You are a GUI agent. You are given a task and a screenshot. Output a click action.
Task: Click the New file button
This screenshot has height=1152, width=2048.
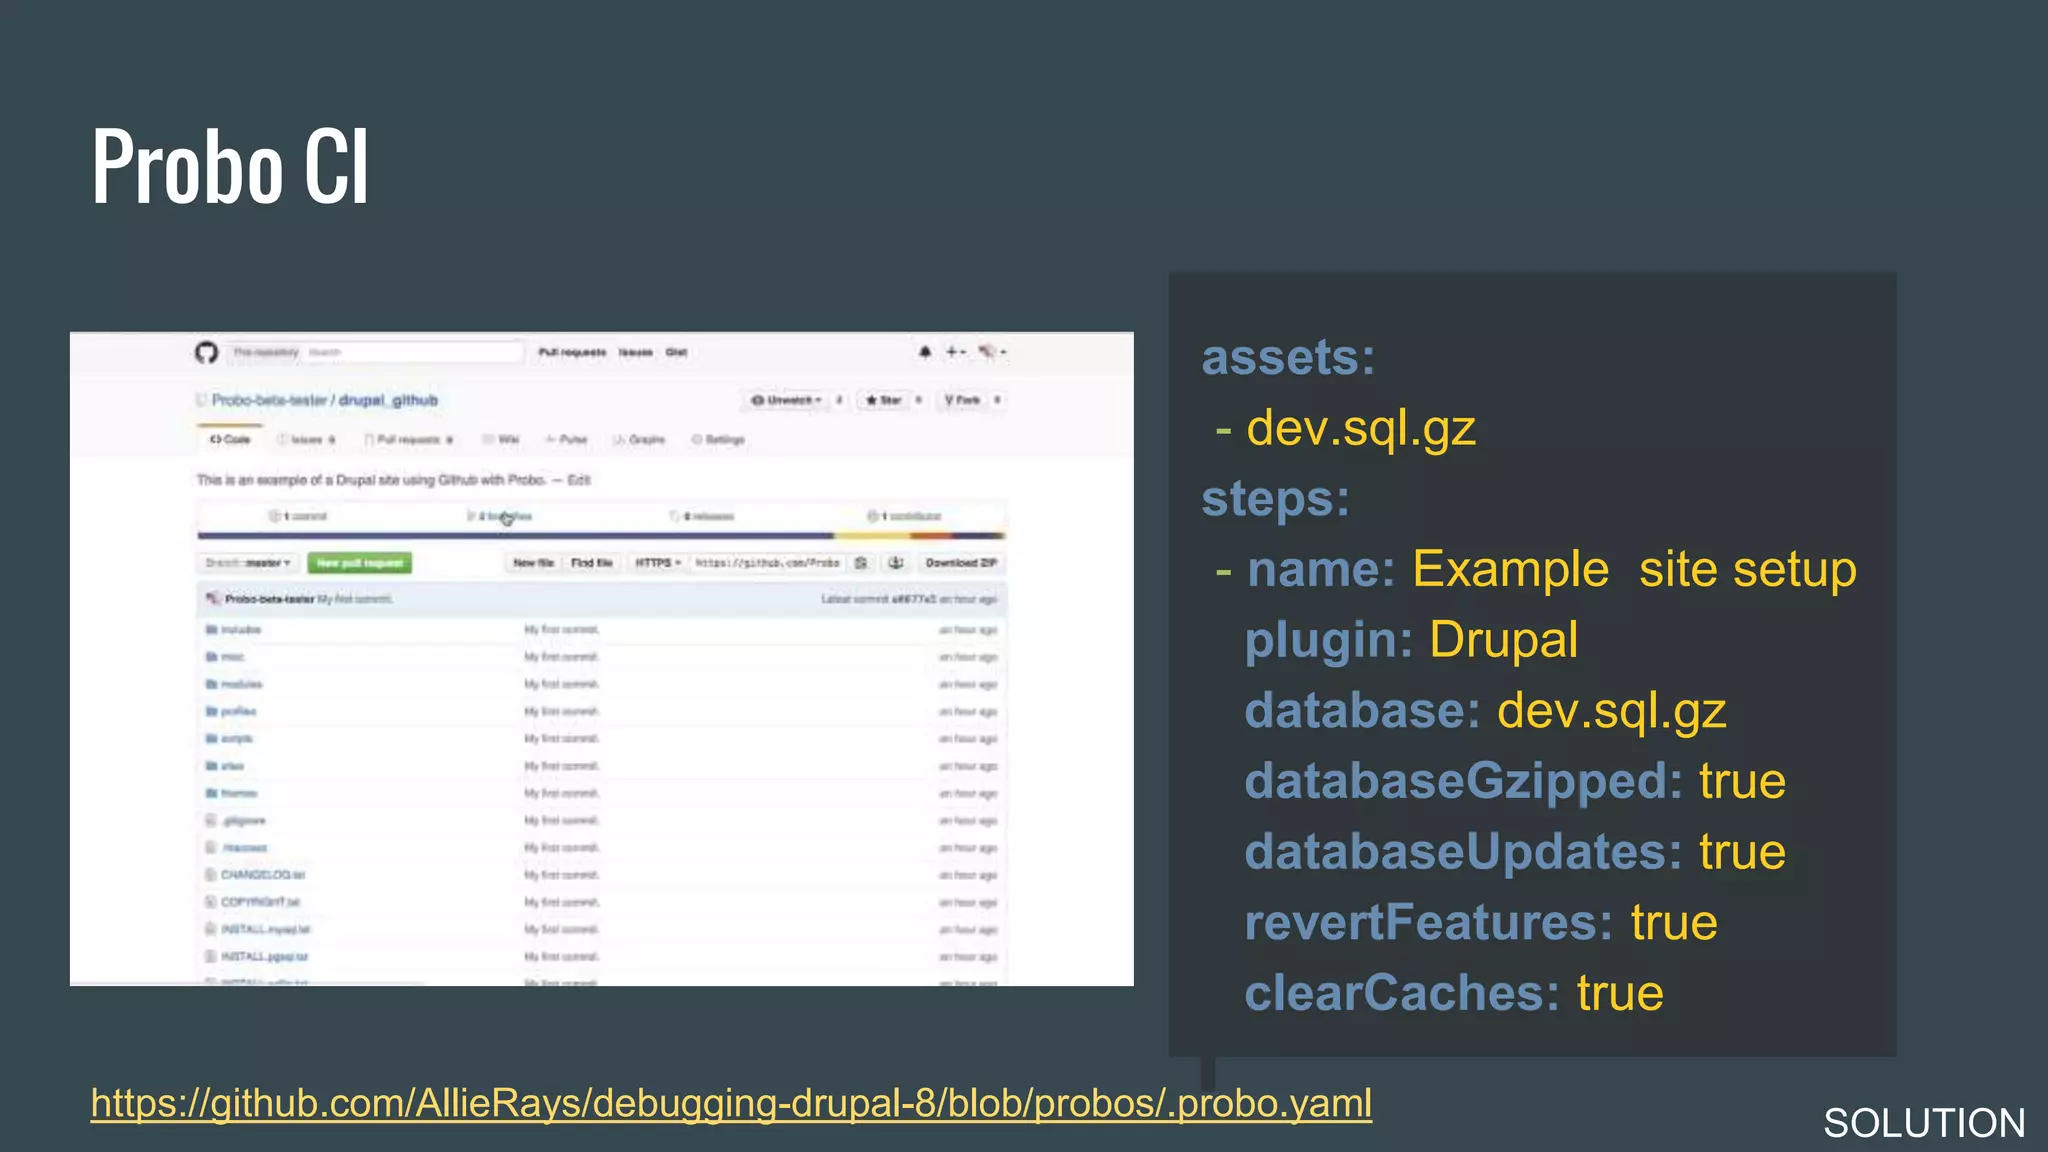click(533, 563)
